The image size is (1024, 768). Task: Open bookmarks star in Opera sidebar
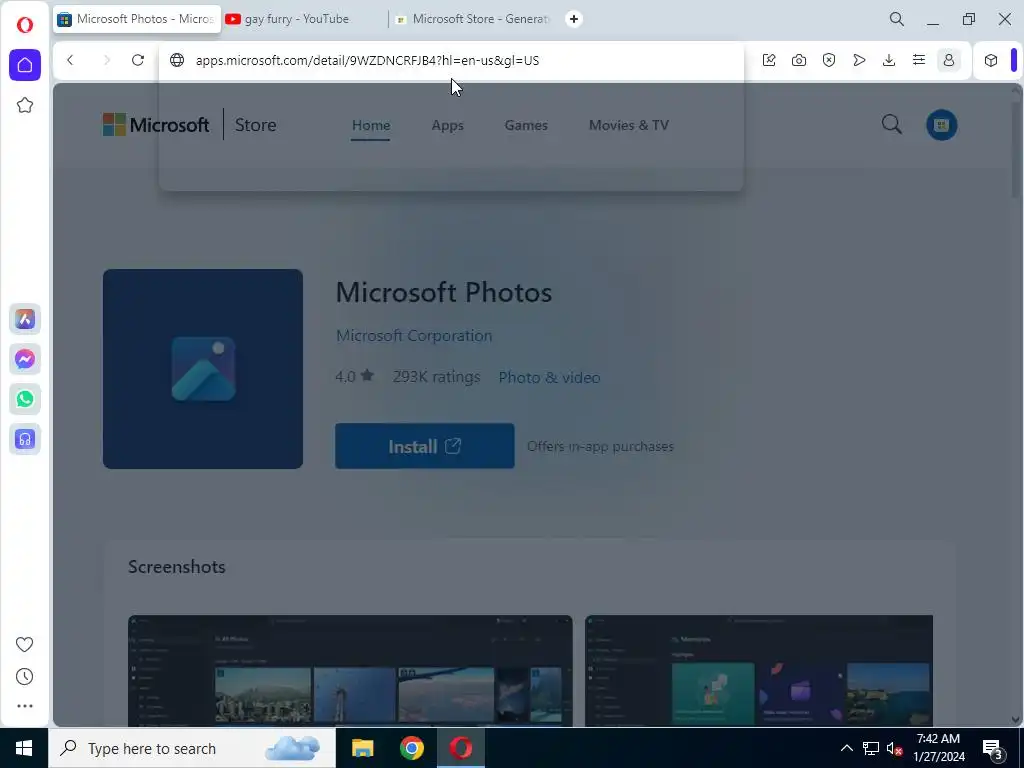point(25,105)
